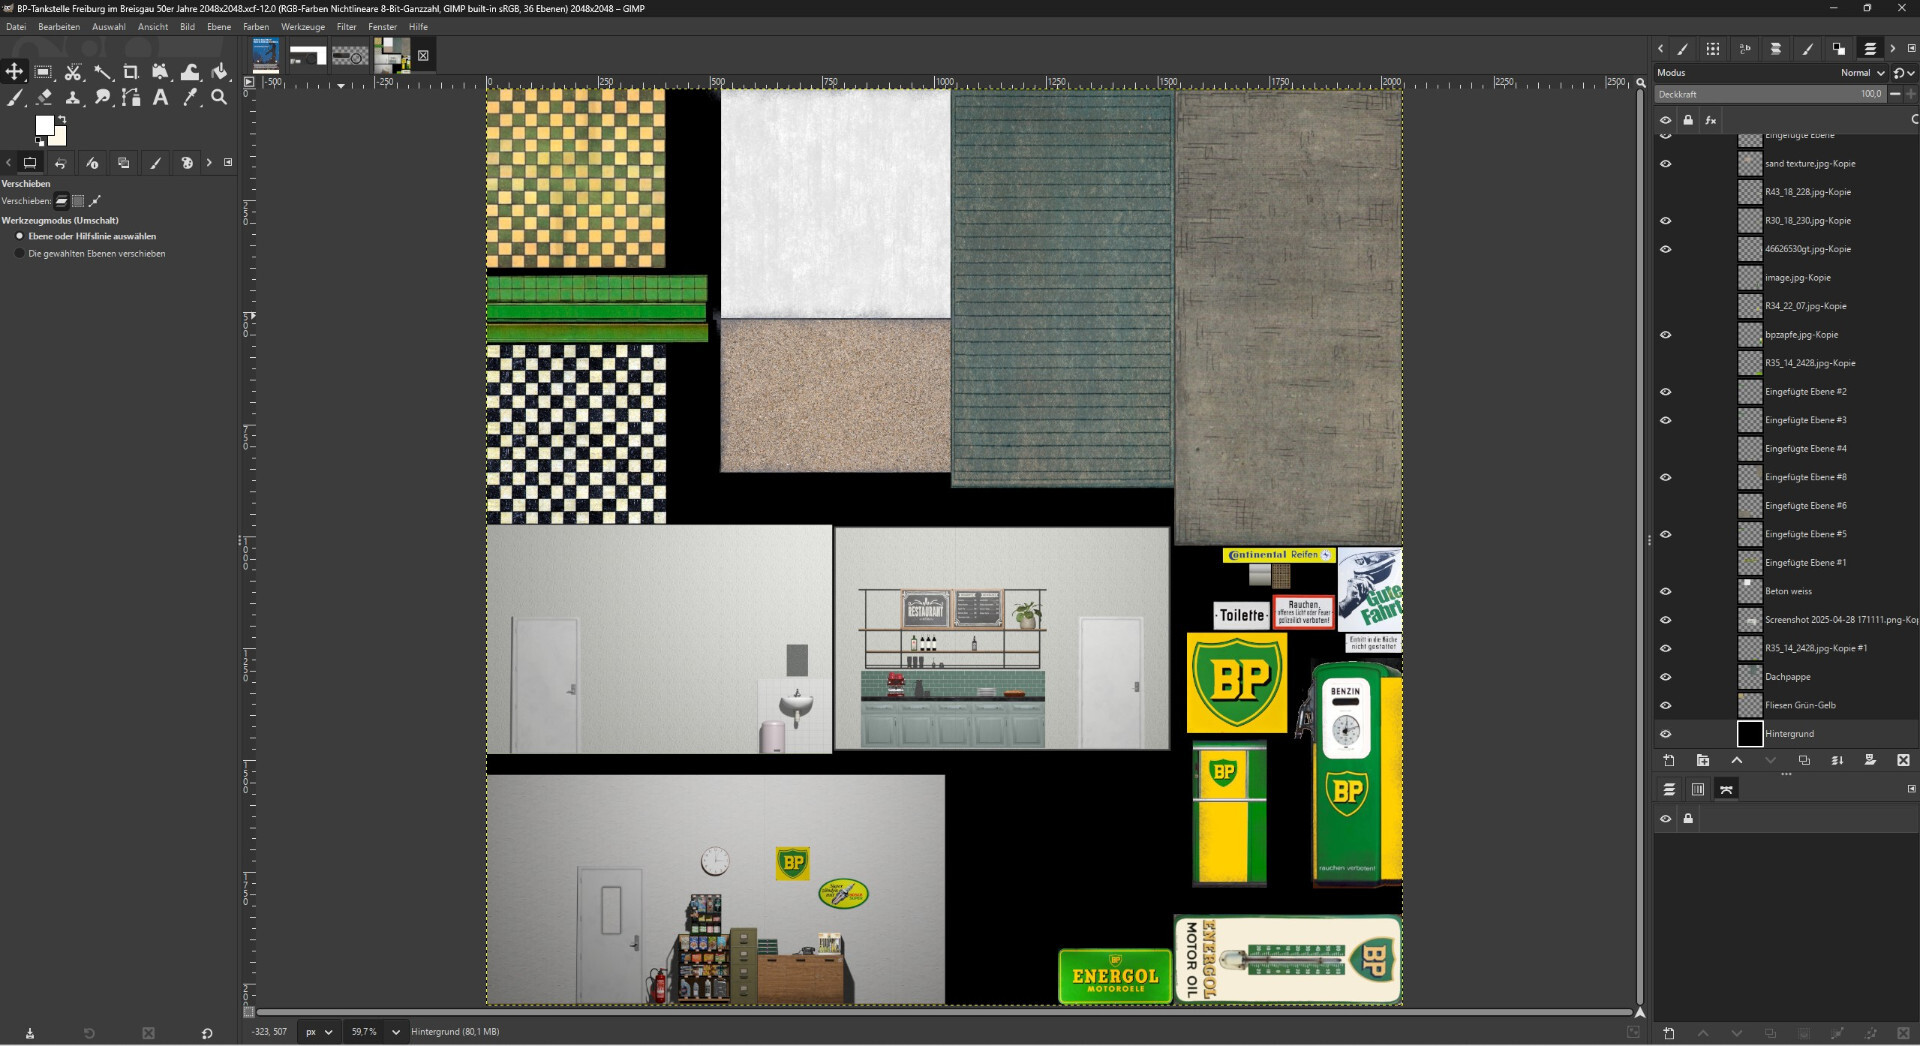
Task: Click the cream background color swatch
Action: click(x=60, y=138)
